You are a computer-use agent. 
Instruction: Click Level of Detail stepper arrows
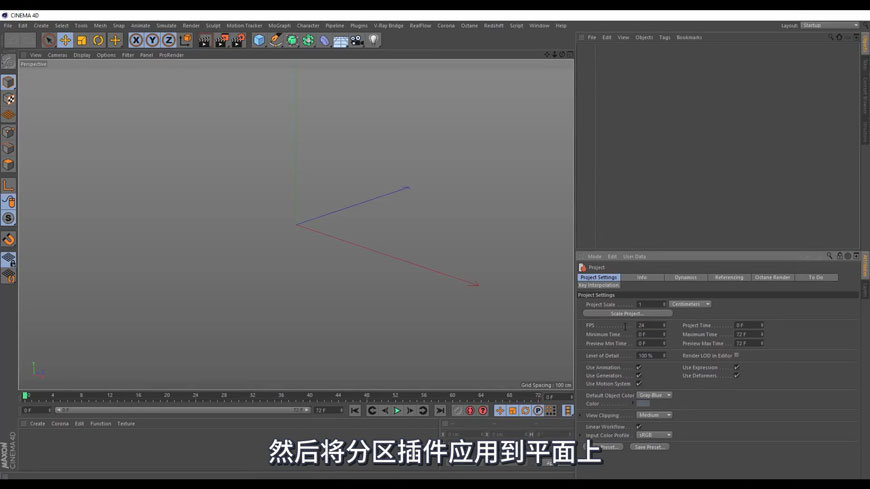[x=664, y=355]
